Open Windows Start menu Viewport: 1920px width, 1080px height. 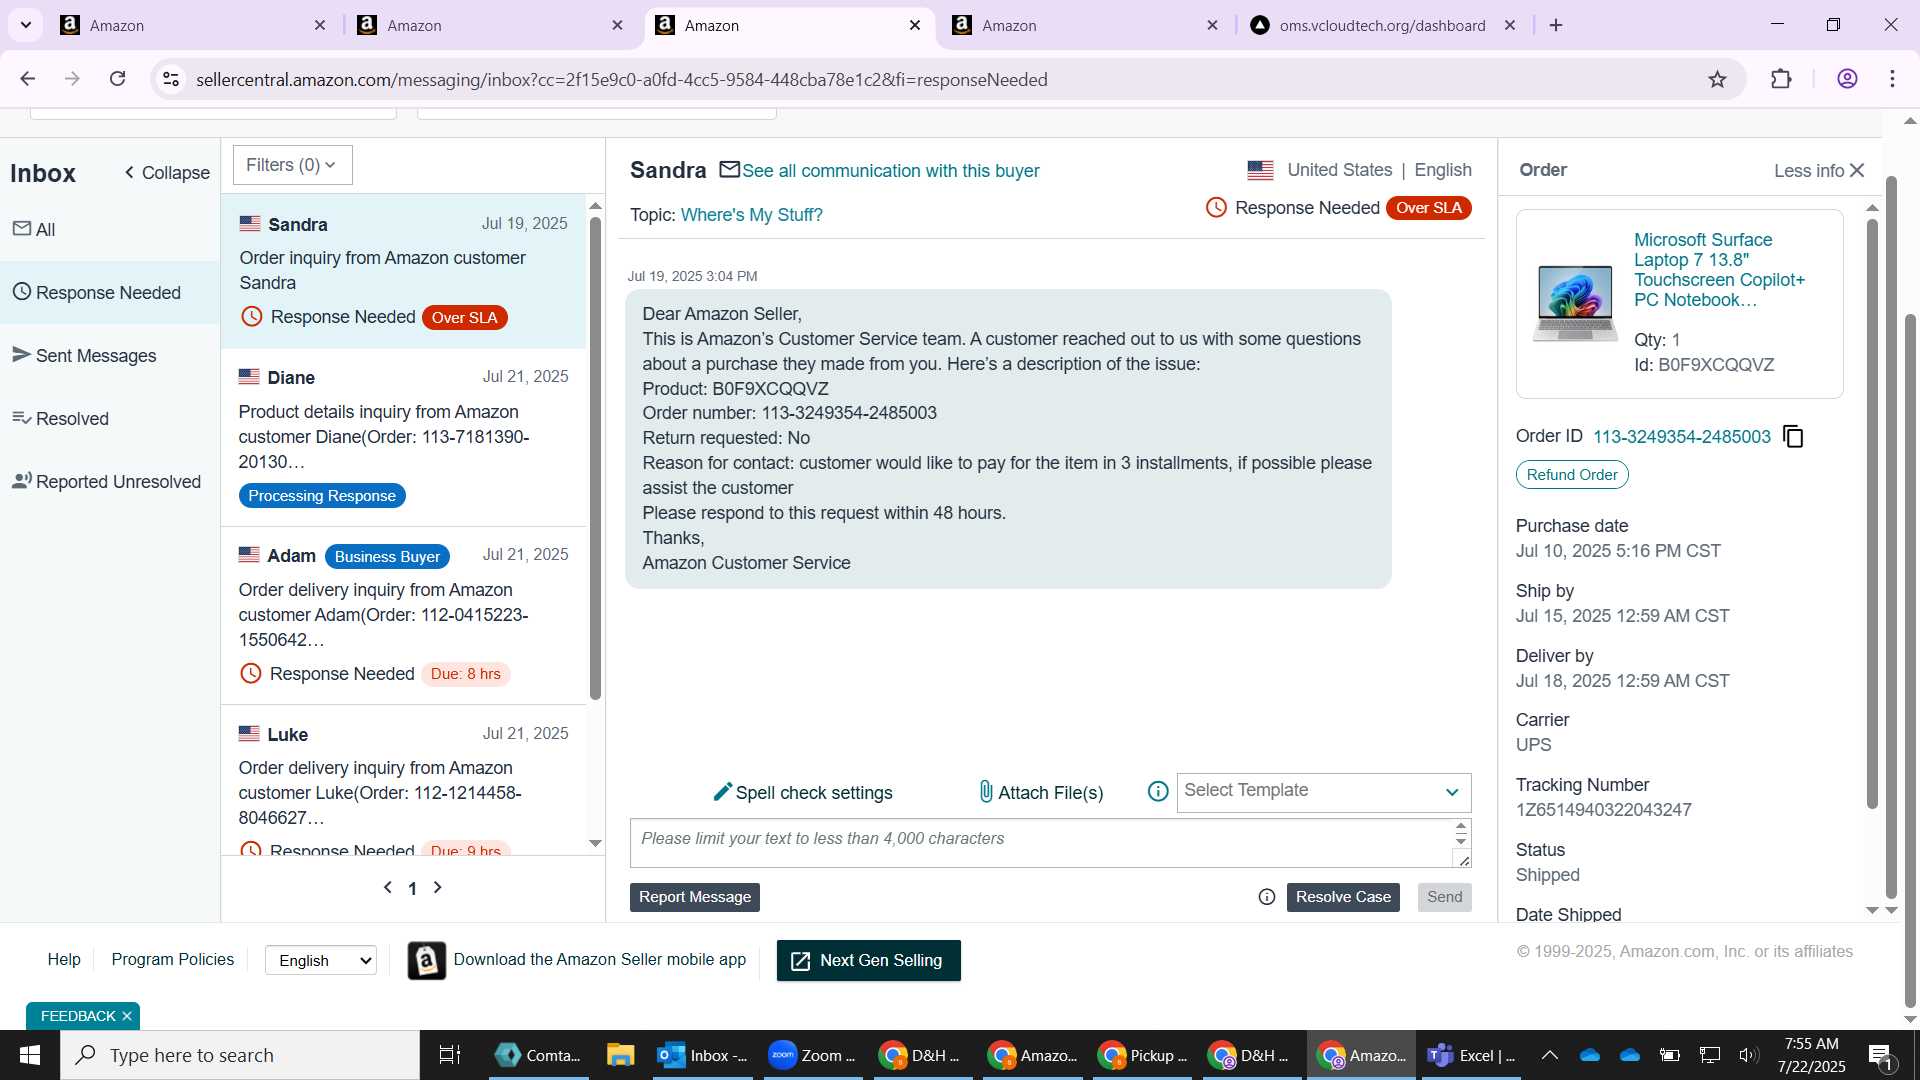[30, 1055]
